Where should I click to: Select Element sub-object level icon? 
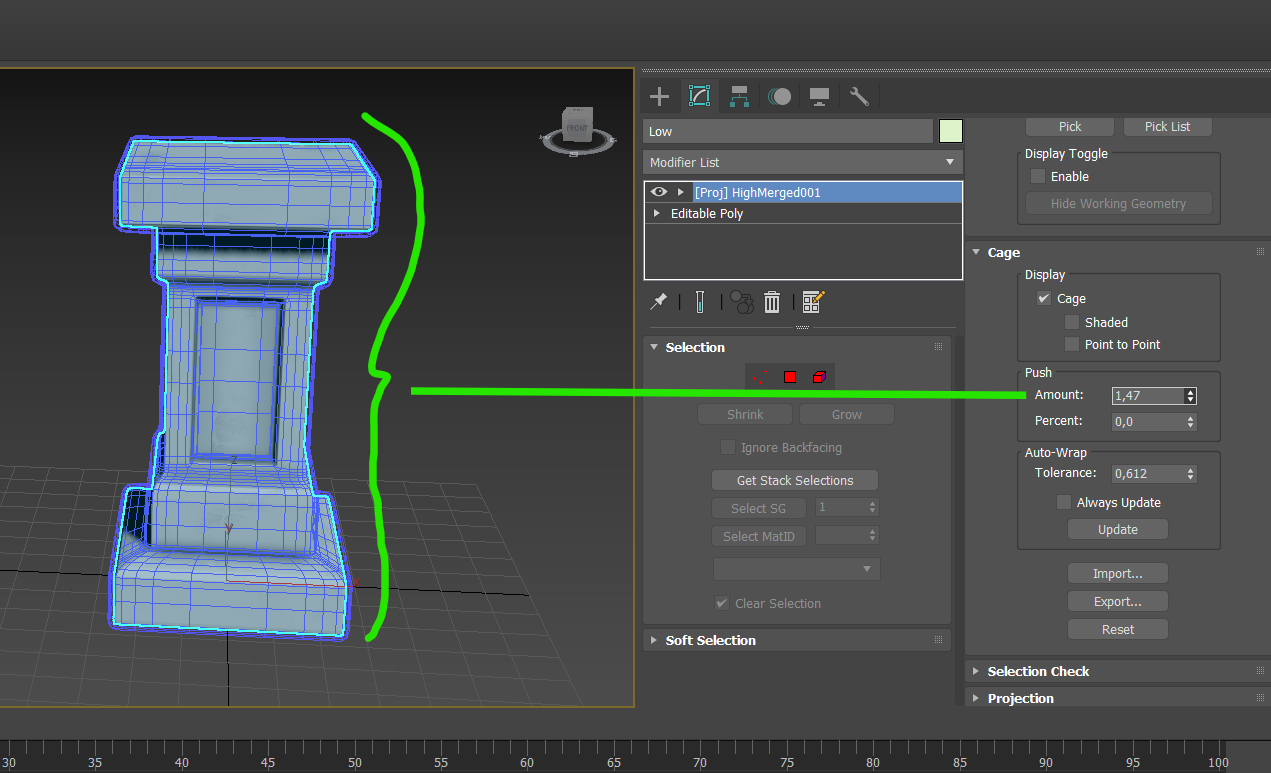(819, 377)
